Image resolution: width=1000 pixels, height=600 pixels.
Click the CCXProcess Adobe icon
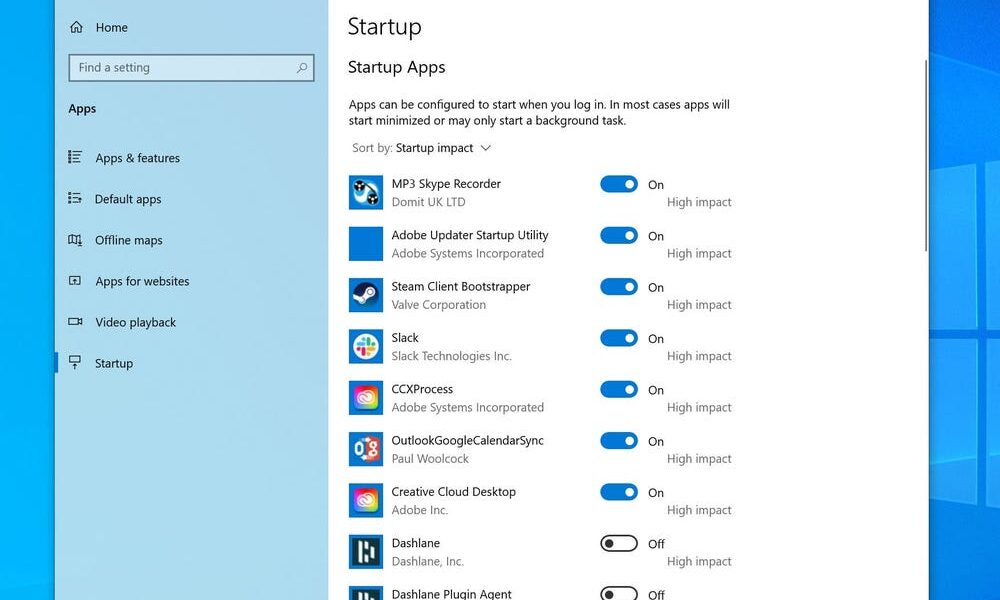point(366,398)
